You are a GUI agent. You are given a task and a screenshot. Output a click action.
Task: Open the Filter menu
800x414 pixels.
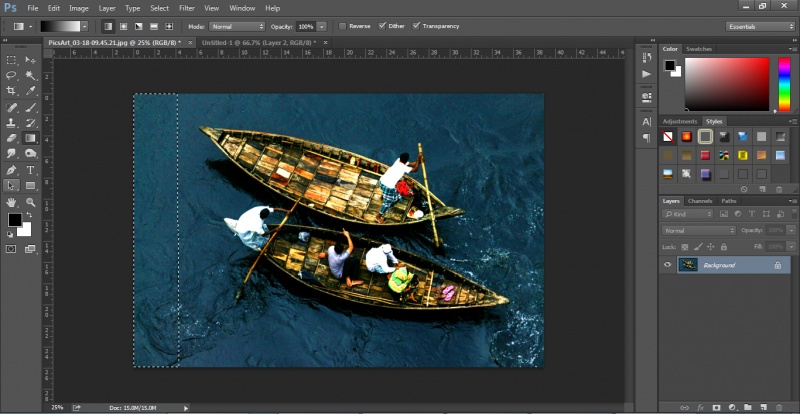point(186,8)
